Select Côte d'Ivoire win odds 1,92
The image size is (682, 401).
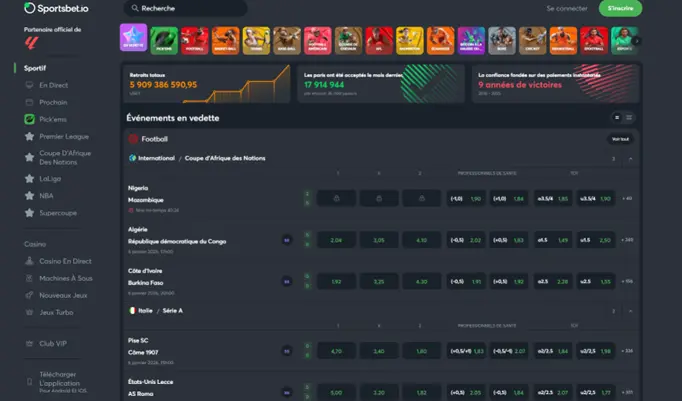click(336, 281)
